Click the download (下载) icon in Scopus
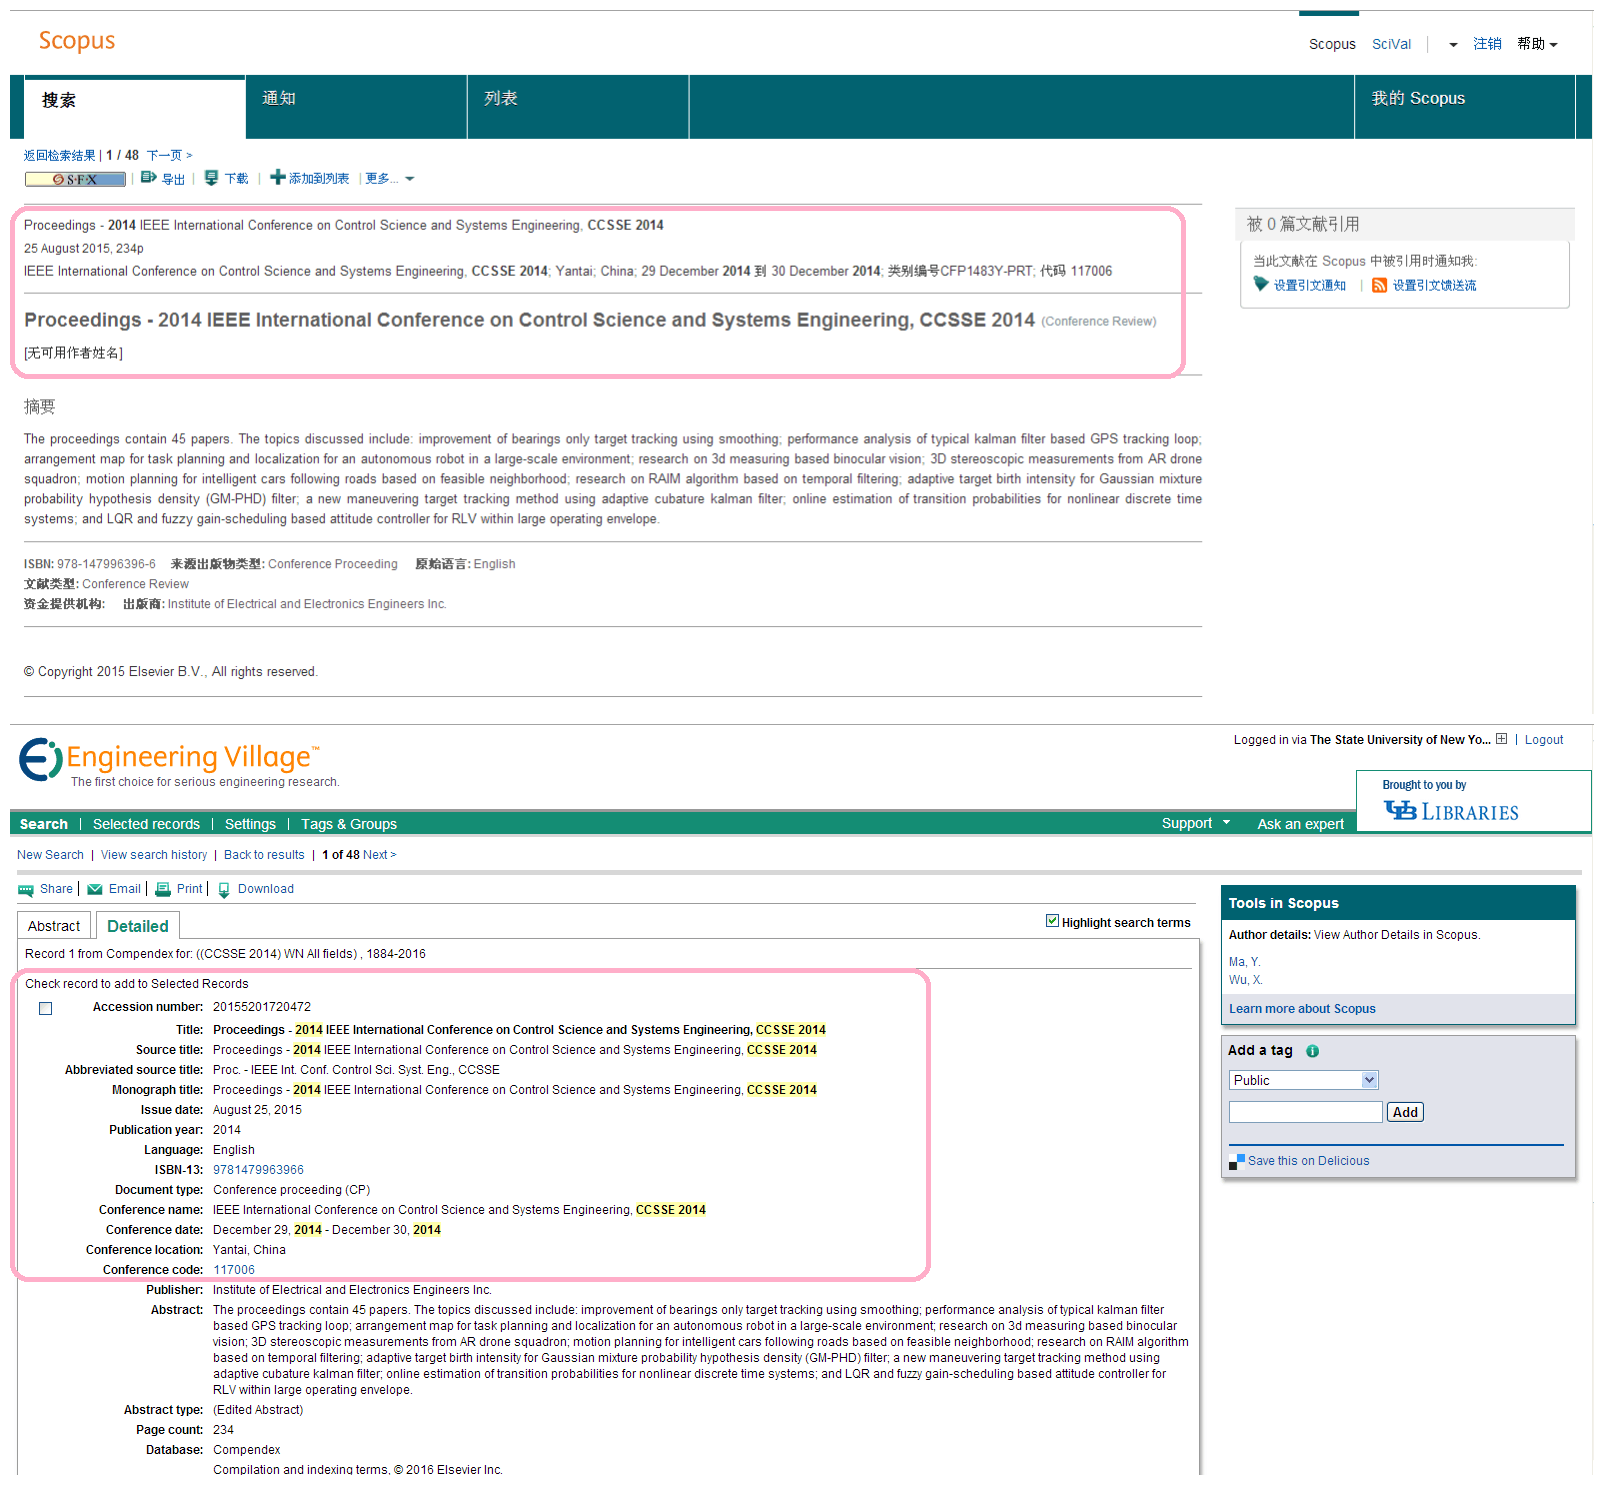 211,178
